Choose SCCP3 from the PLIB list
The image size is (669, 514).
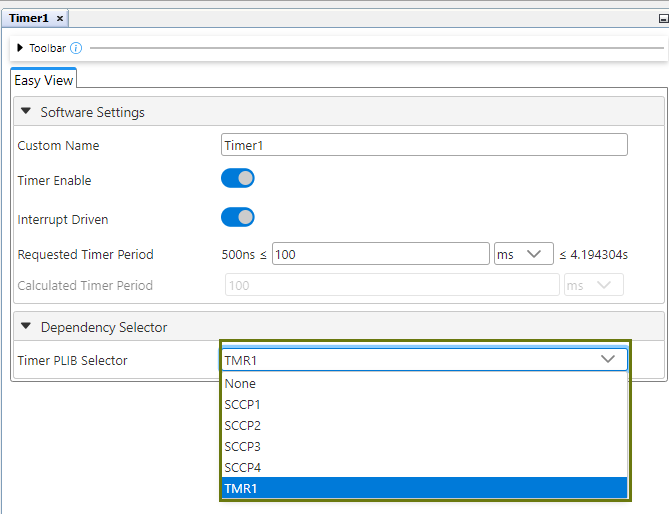point(424,446)
